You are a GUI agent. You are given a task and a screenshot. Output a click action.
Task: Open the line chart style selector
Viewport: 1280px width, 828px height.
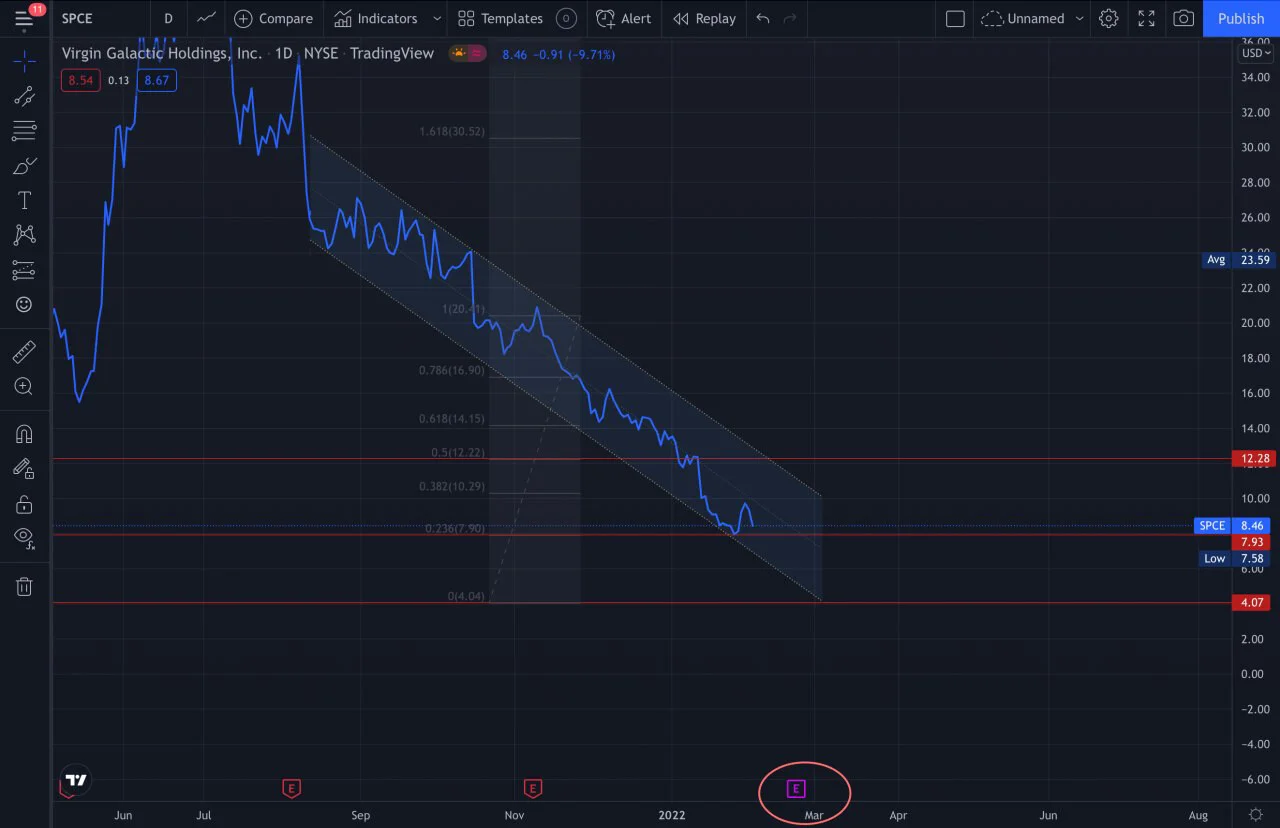pyautogui.click(x=206, y=18)
